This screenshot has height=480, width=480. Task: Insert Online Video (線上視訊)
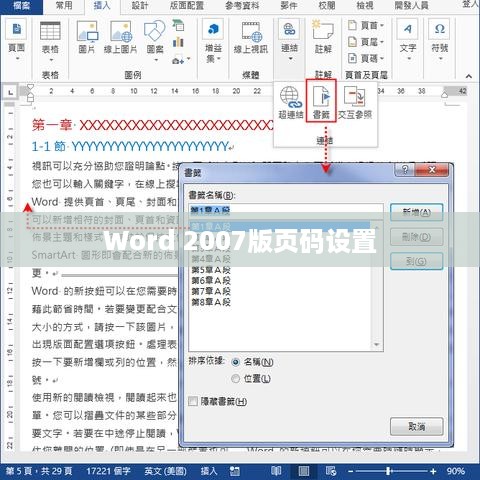[x=251, y=31]
